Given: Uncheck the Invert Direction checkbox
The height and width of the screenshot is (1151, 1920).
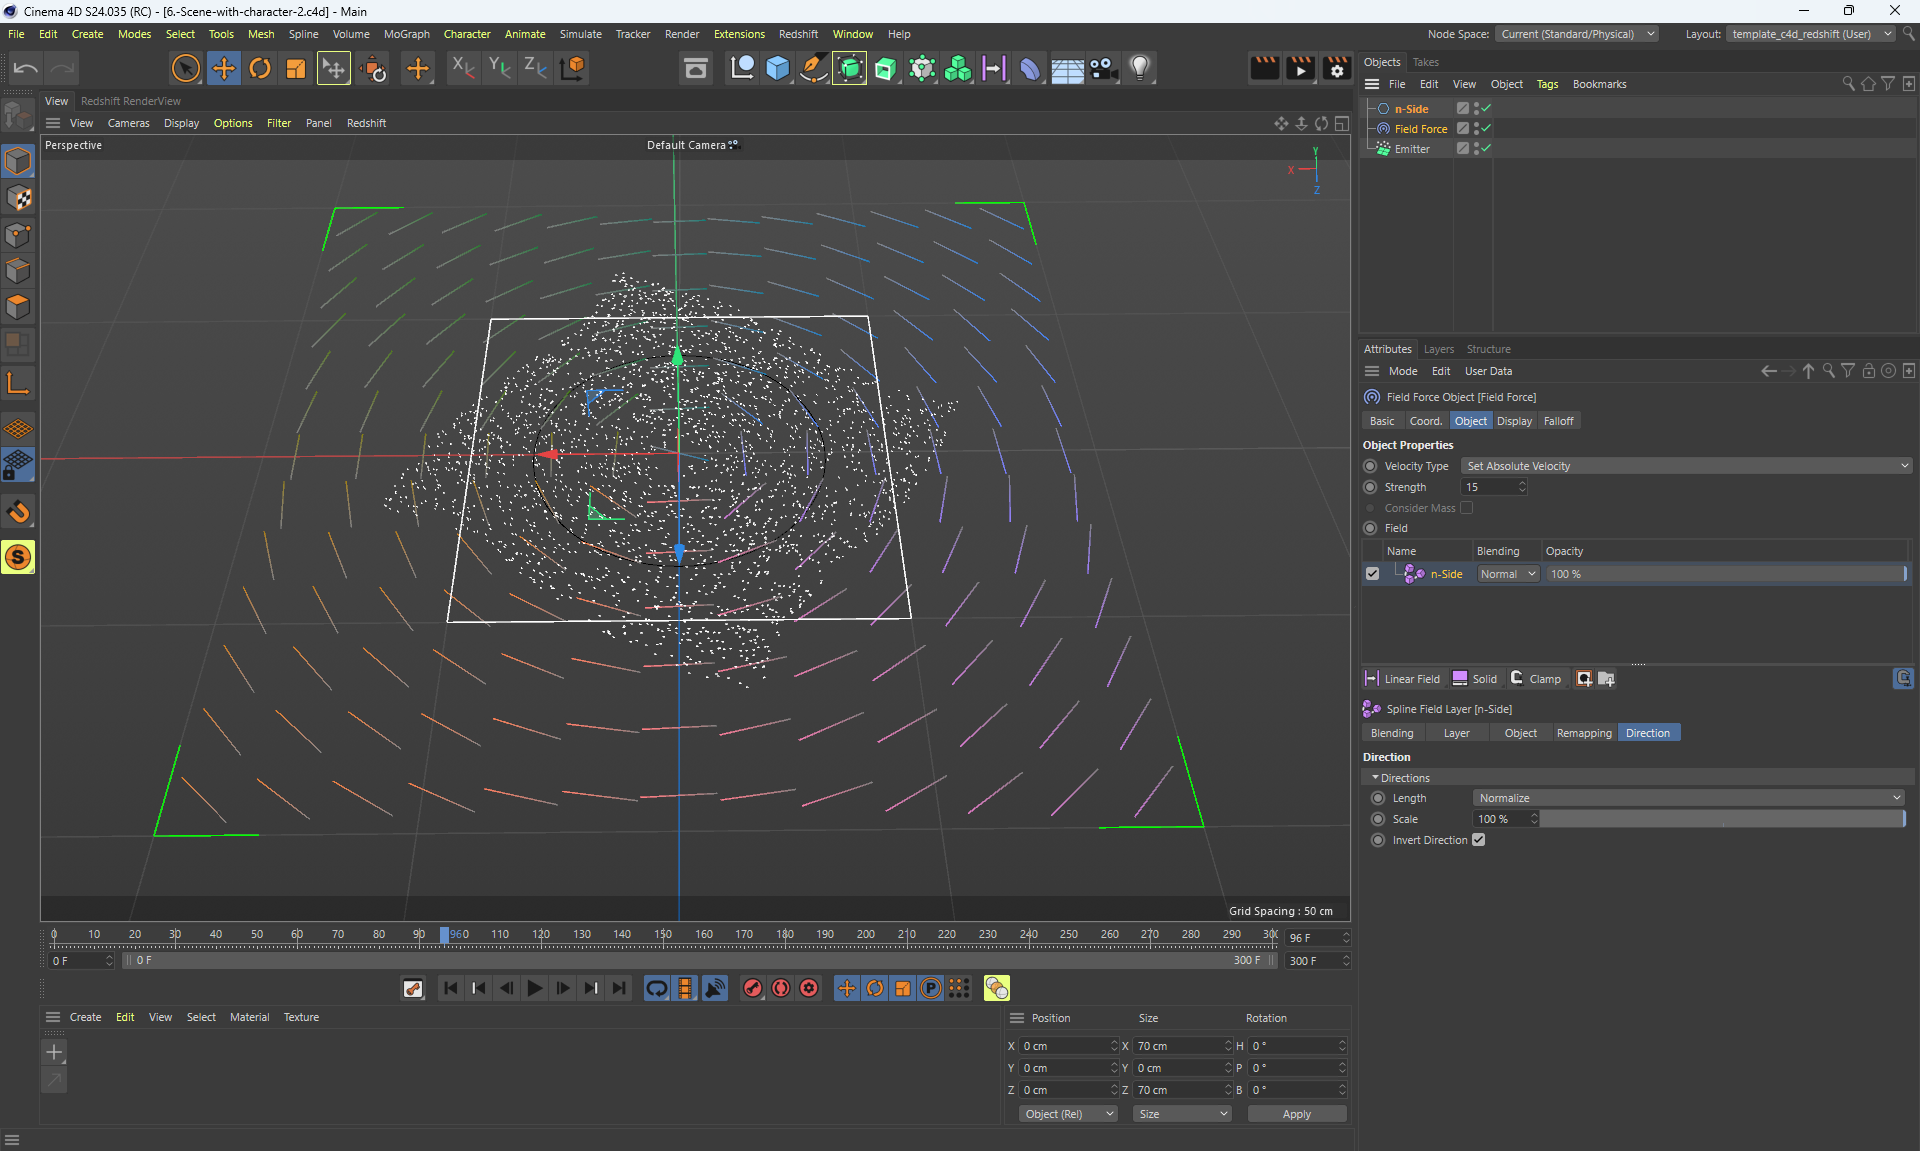Looking at the screenshot, I should tap(1478, 840).
